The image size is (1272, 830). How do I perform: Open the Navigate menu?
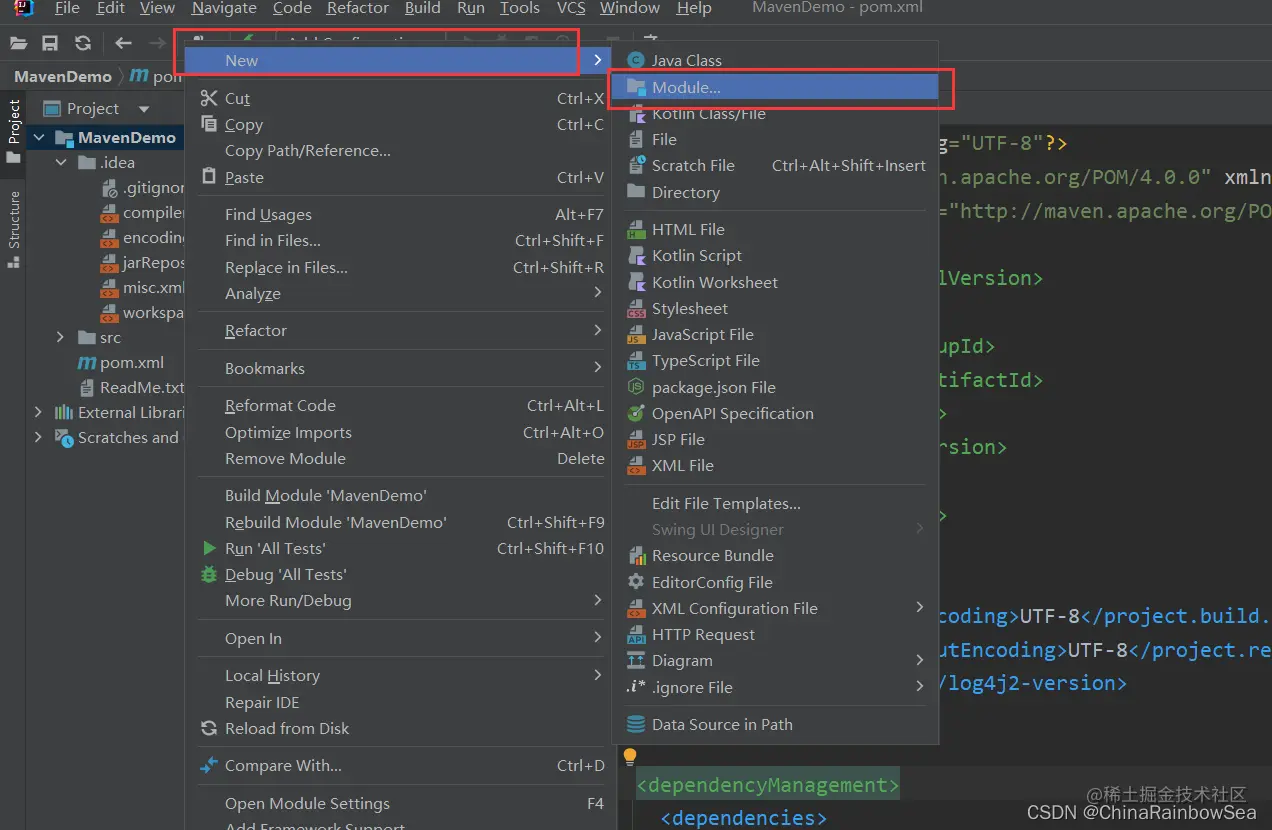[224, 8]
